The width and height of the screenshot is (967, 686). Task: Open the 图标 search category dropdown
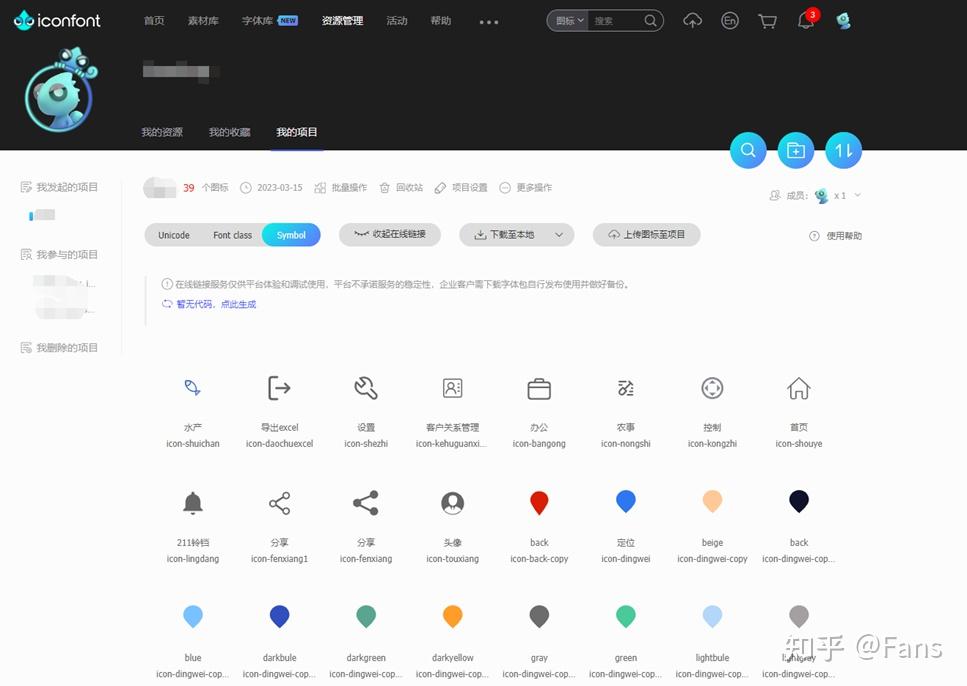click(x=567, y=20)
